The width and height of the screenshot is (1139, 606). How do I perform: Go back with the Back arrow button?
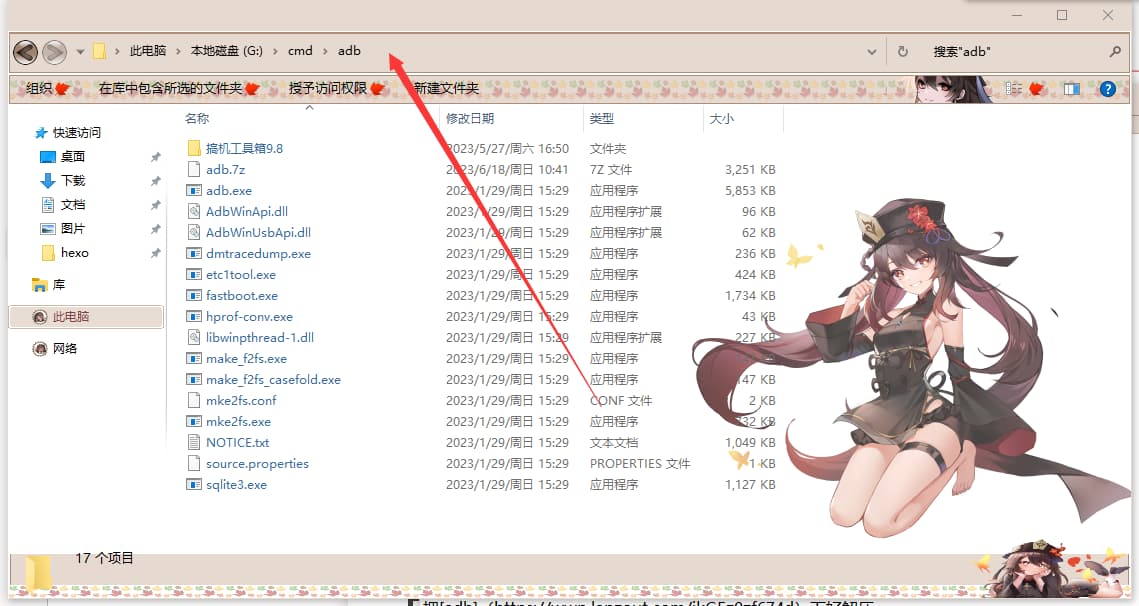[25, 52]
